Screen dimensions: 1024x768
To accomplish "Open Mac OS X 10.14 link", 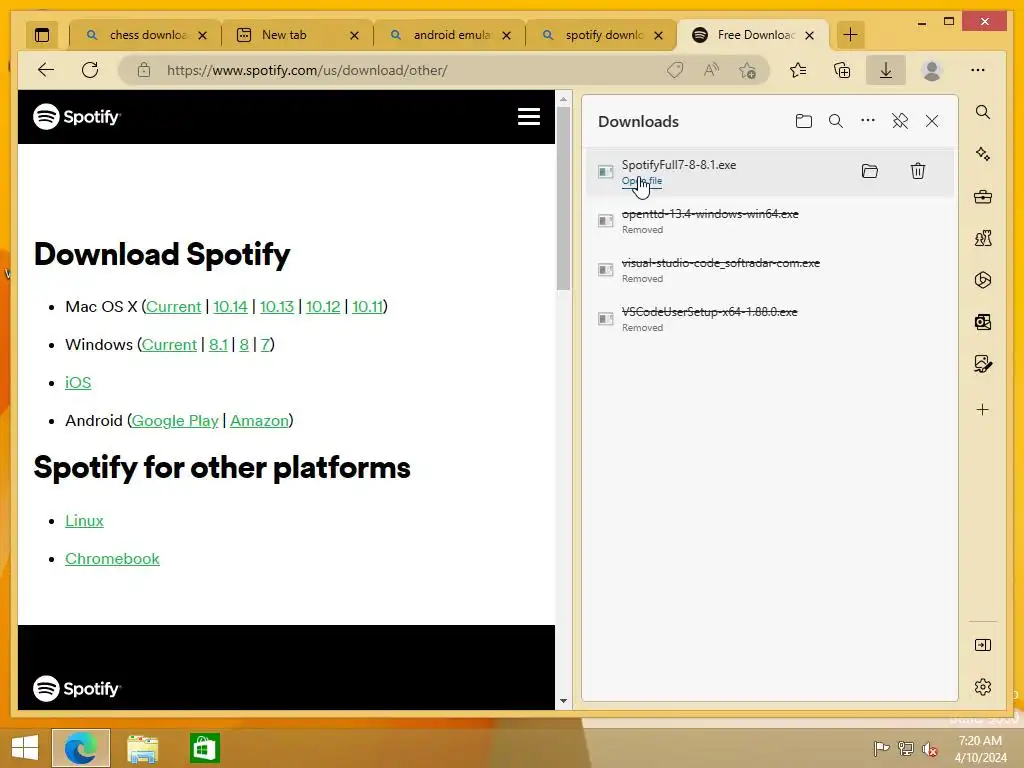I will click(x=231, y=306).
